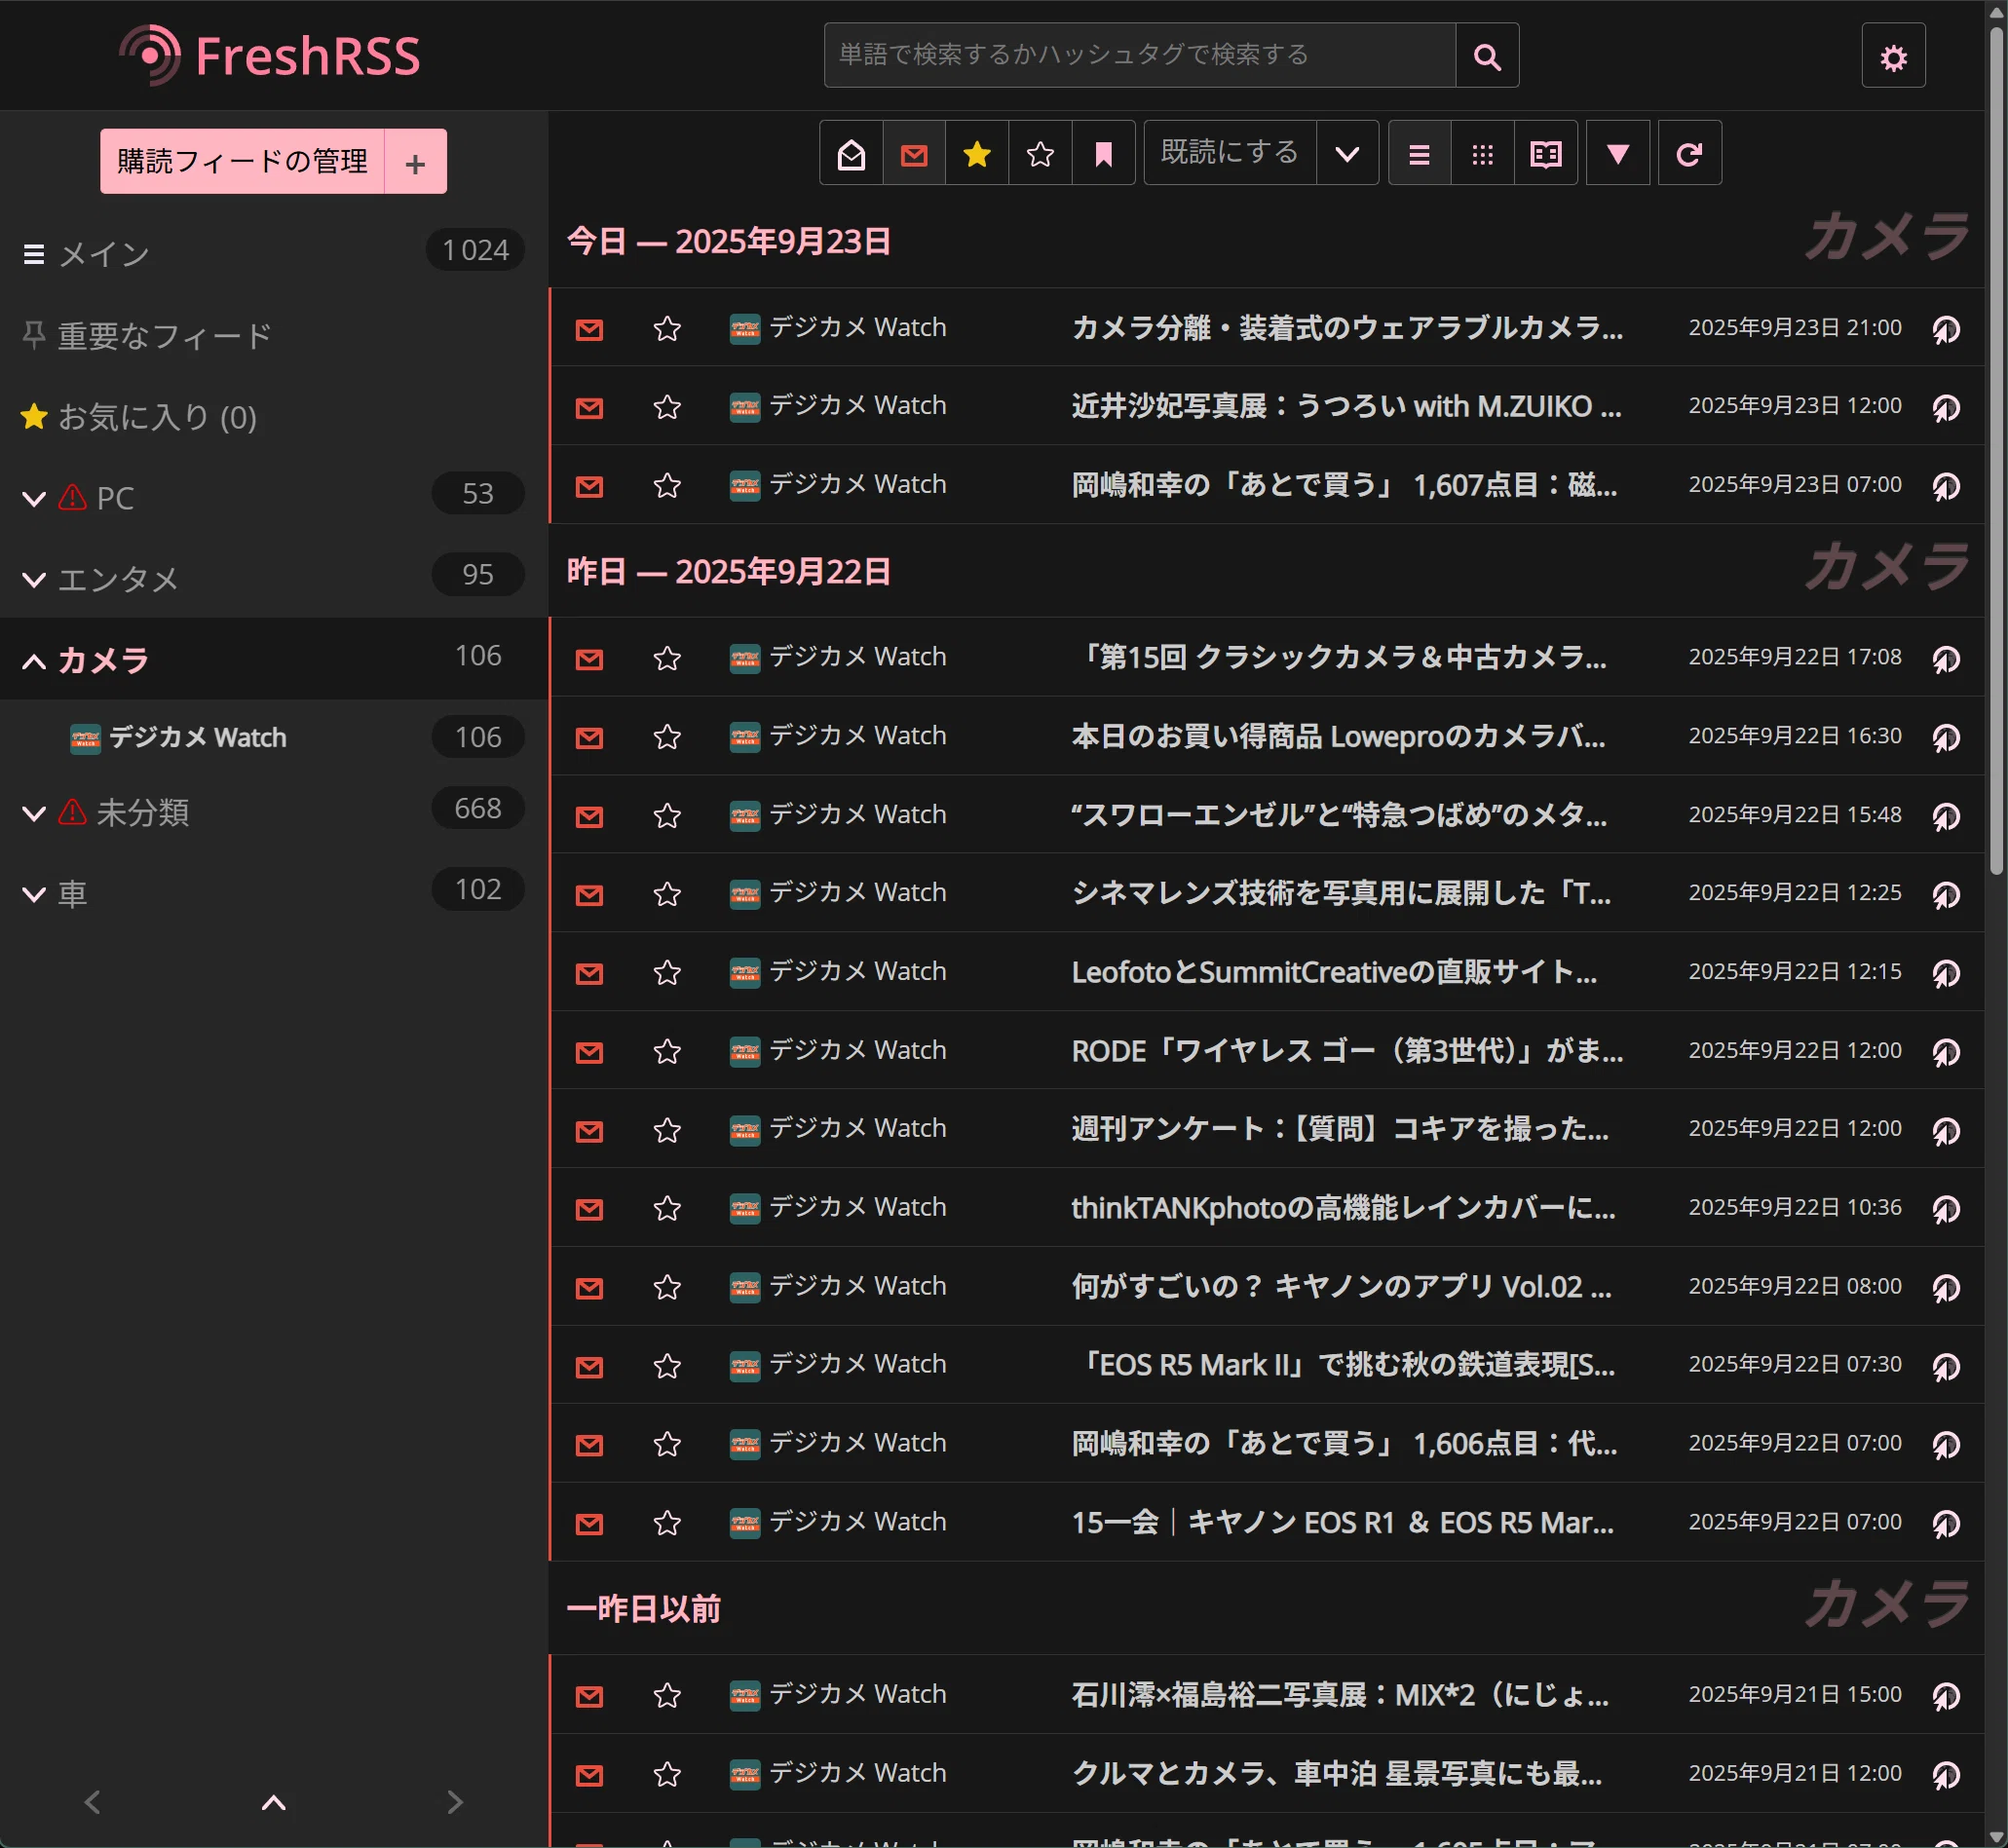This screenshot has width=2008, height=1848.
Task: Star the thinkTANKphoto article
Action: [x=667, y=1209]
